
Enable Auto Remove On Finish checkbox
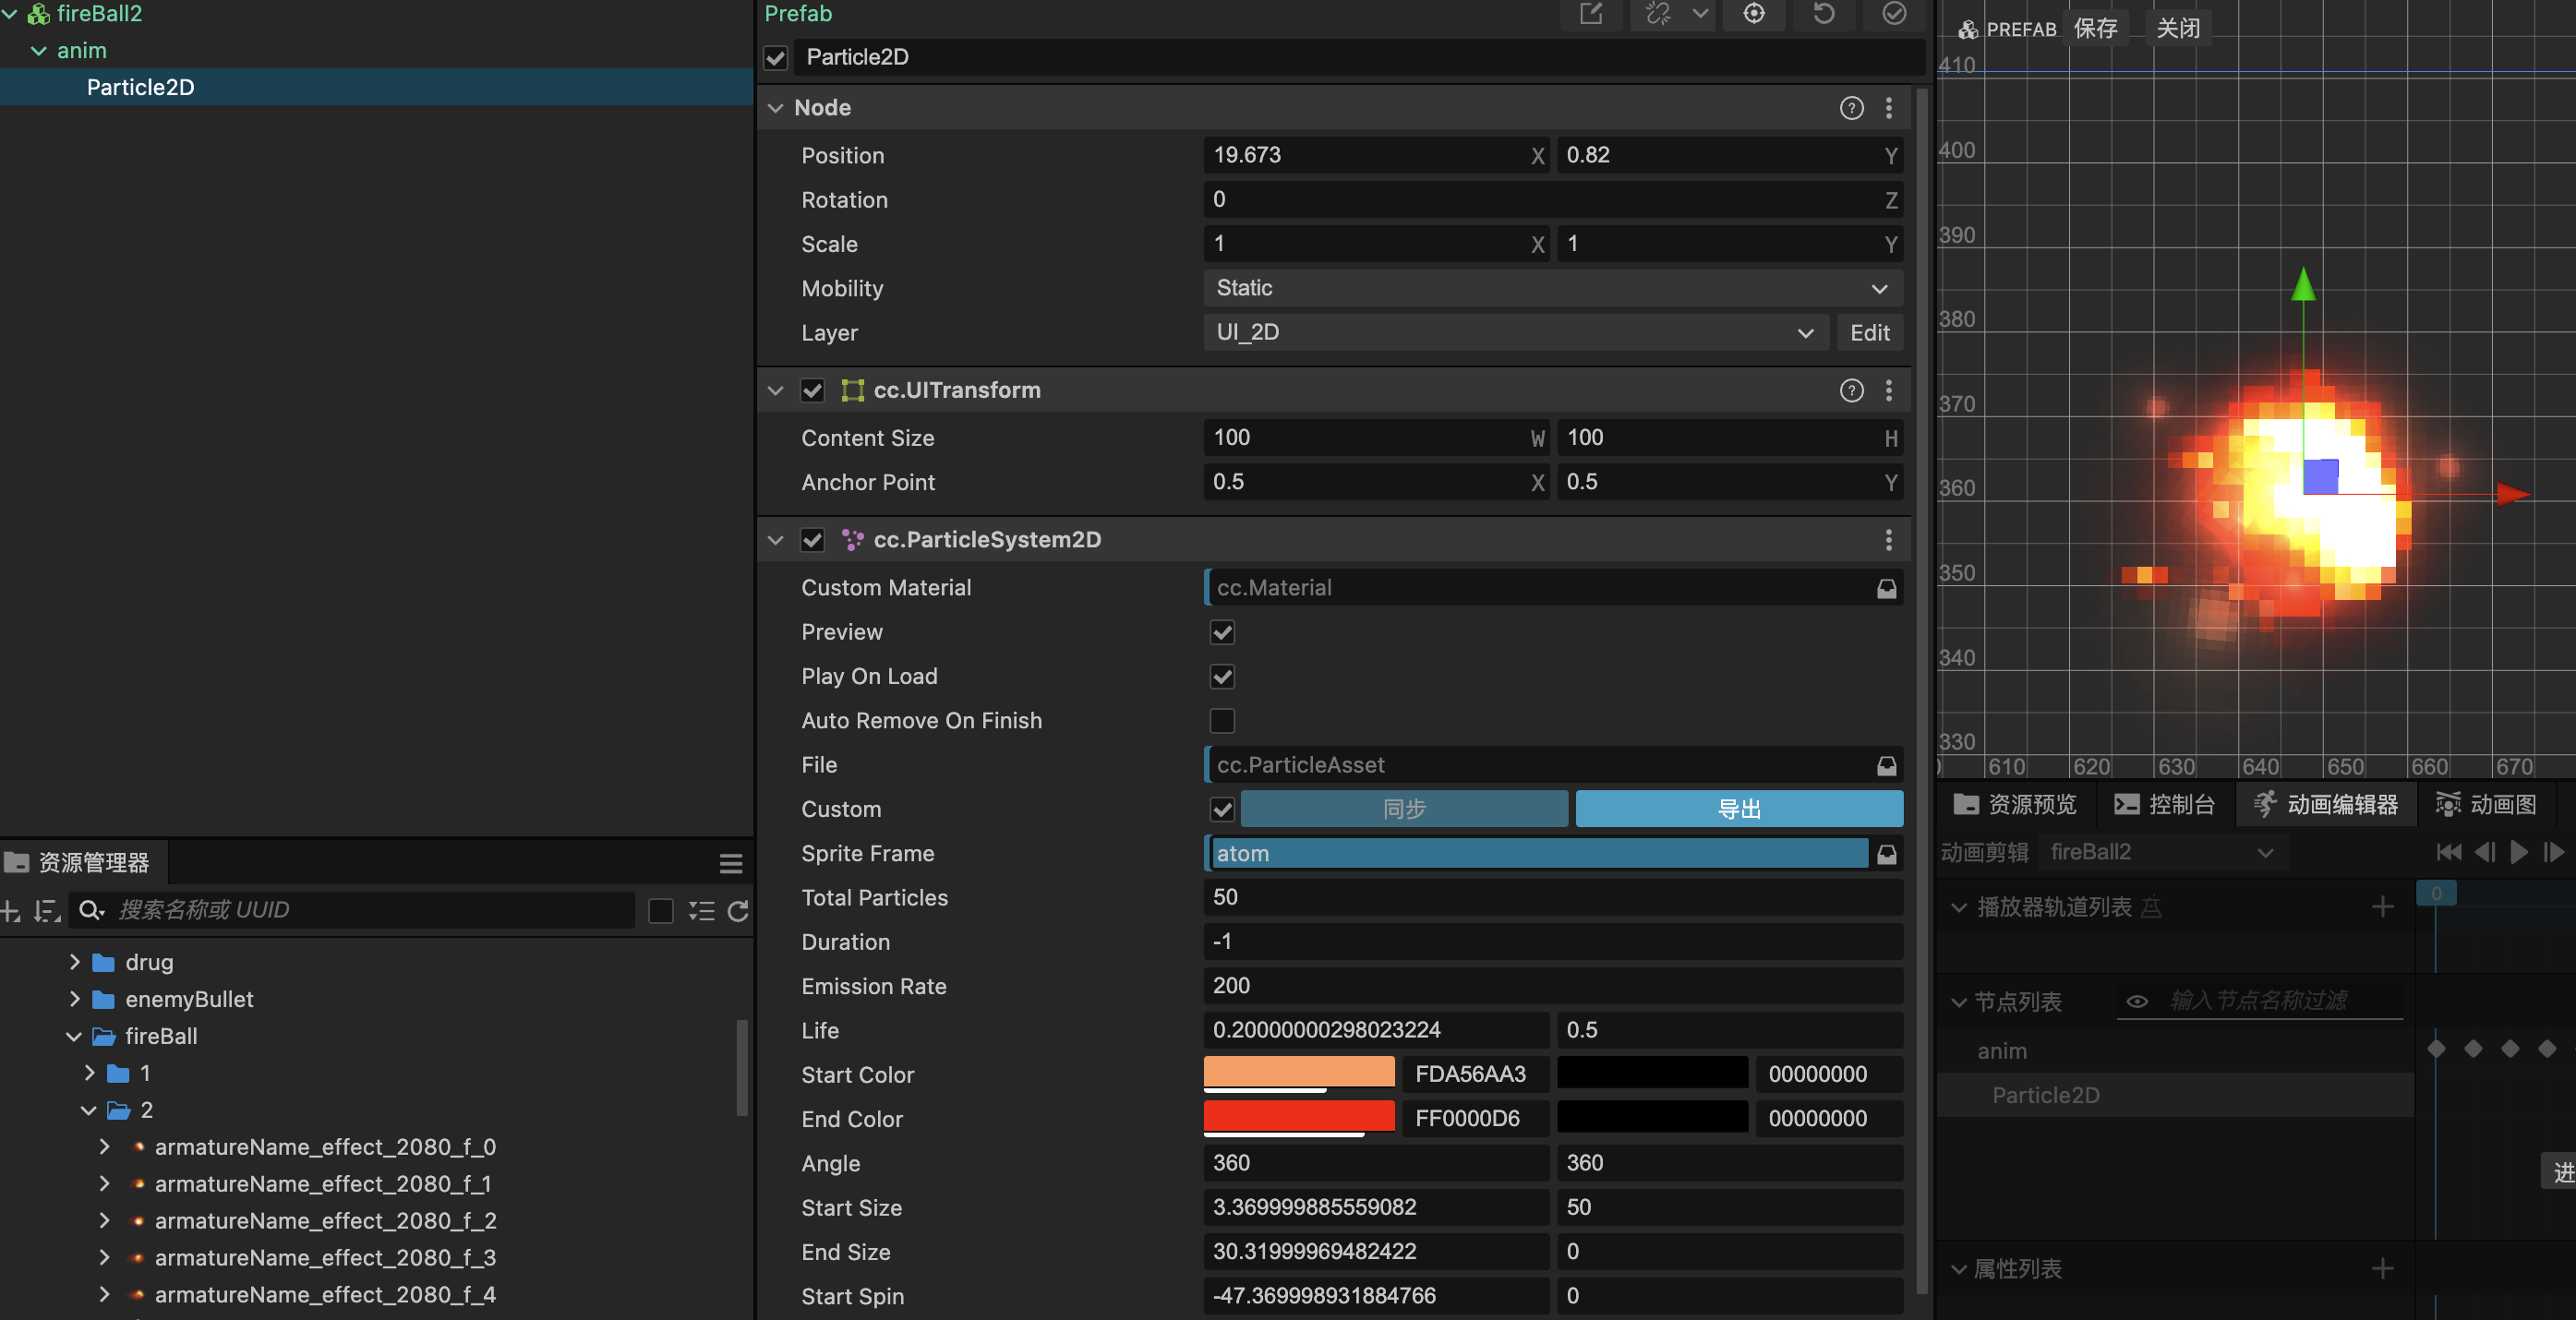[1222, 721]
